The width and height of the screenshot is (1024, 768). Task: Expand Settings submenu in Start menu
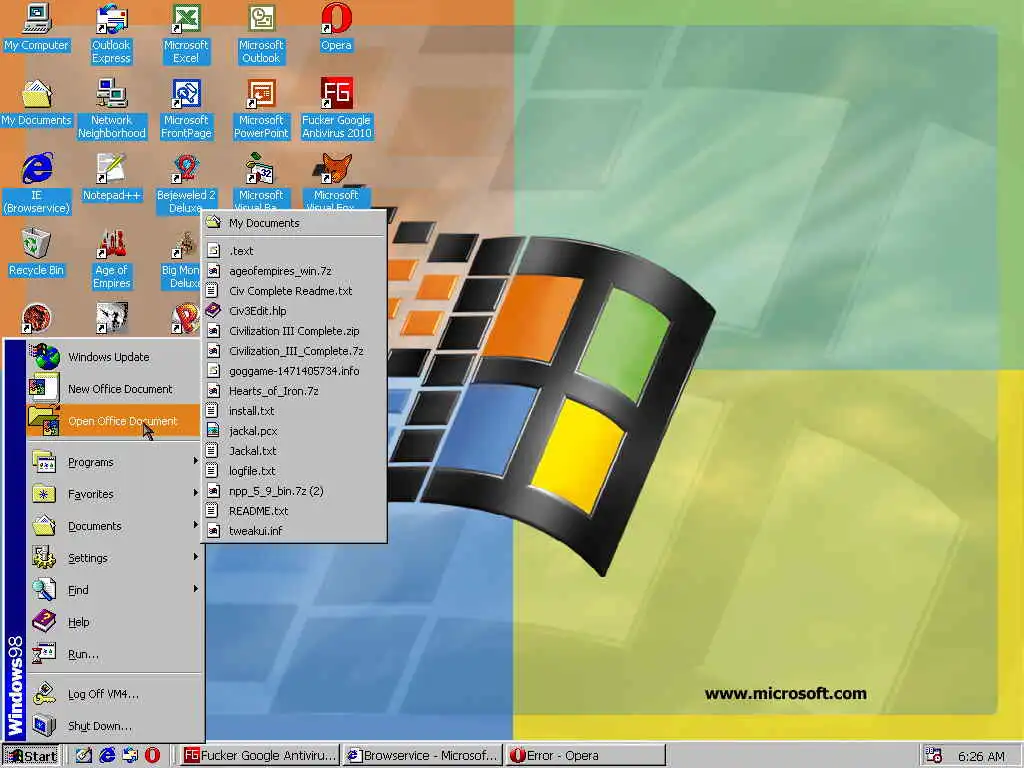[114, 558]
